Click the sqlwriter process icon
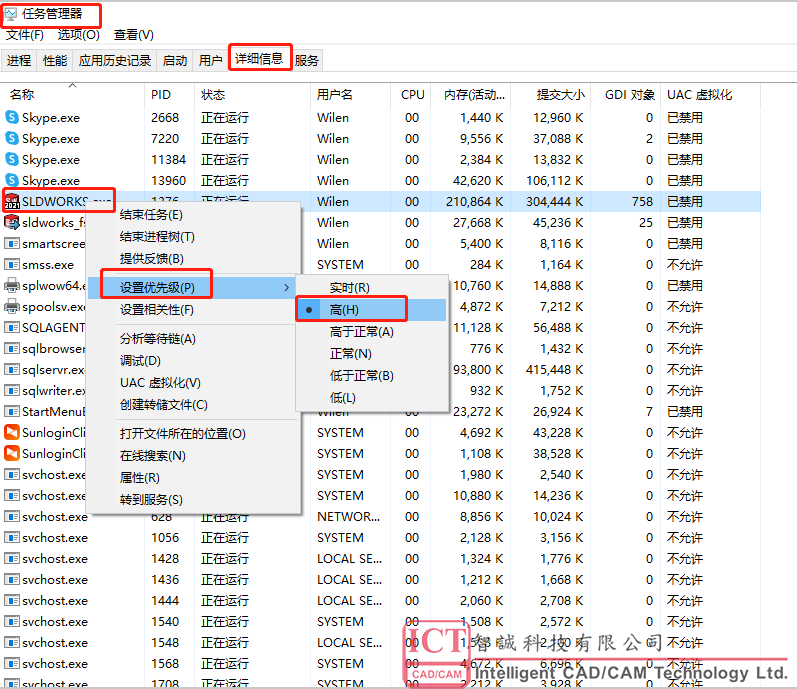Image resolution: width=797 pixels, height=689 pixels. [x=12, y=391]
